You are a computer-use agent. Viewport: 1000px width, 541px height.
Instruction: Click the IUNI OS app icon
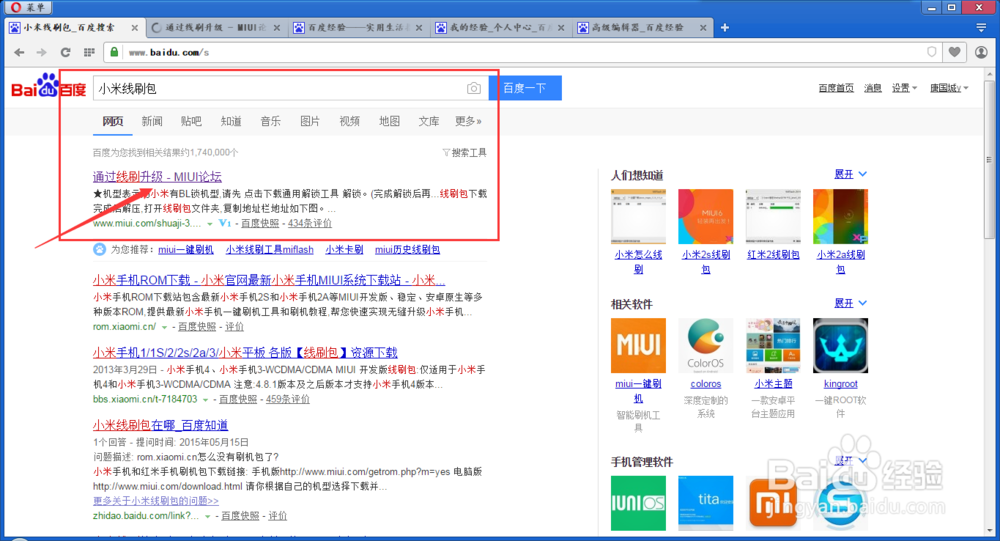point(638,503)
